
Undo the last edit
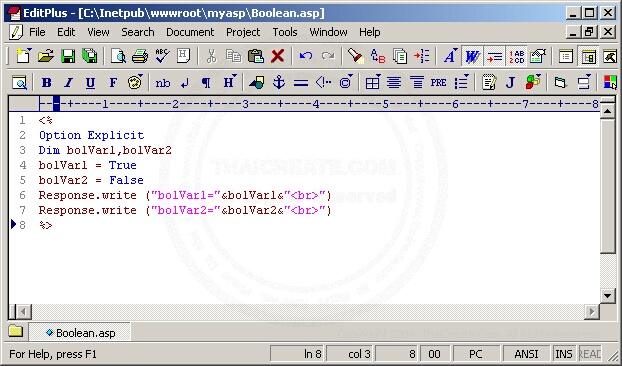[305, 56]
